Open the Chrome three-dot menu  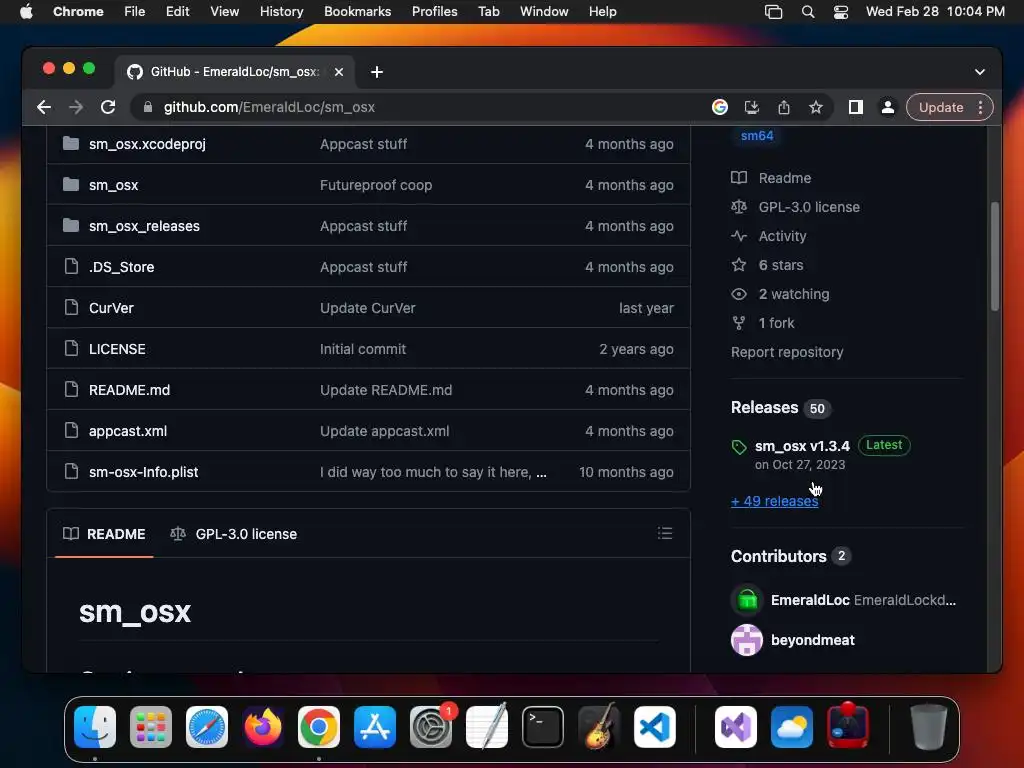(x=980, y=107)
